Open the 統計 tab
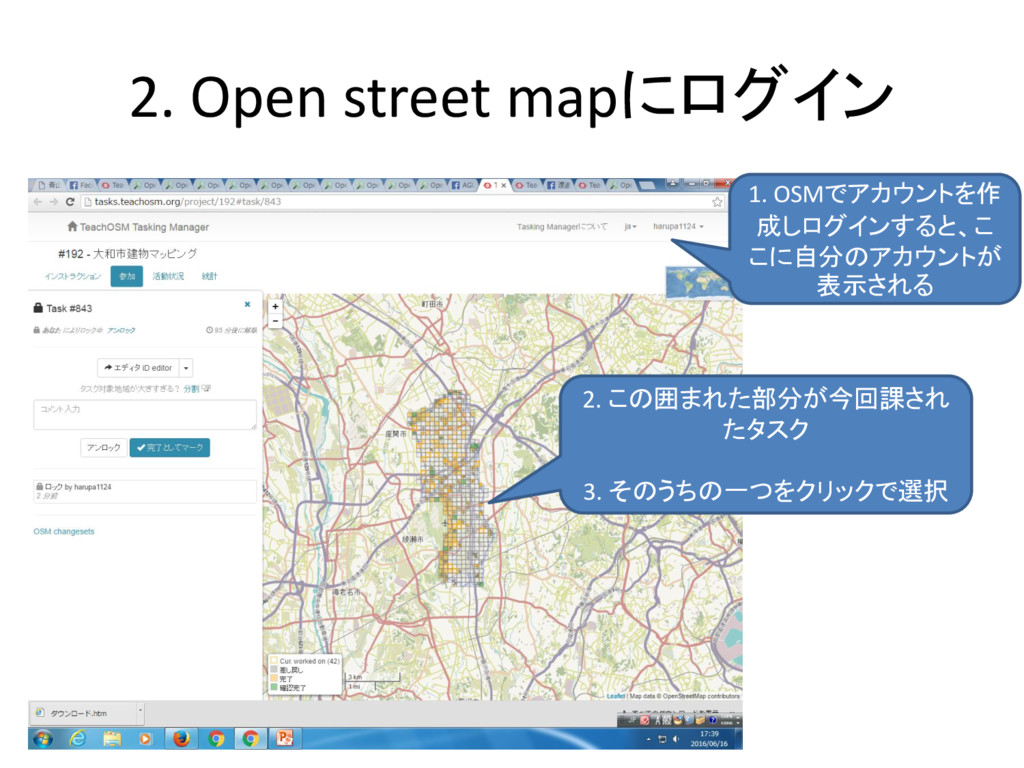This screenshot has width=1024, height=768. 209,276
